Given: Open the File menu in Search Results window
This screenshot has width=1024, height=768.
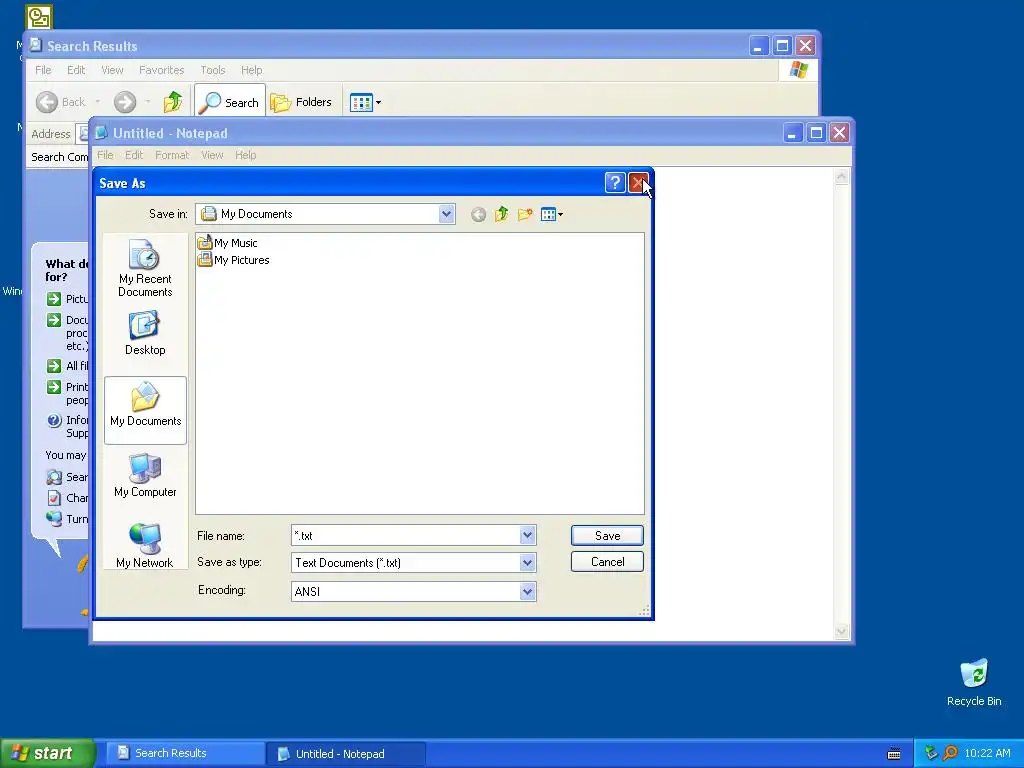Looking at the screenshot, I should tap(43, 70).
